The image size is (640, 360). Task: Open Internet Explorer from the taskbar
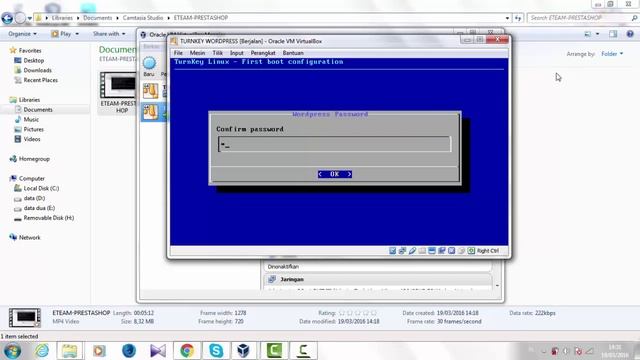[x=42, y=351]
